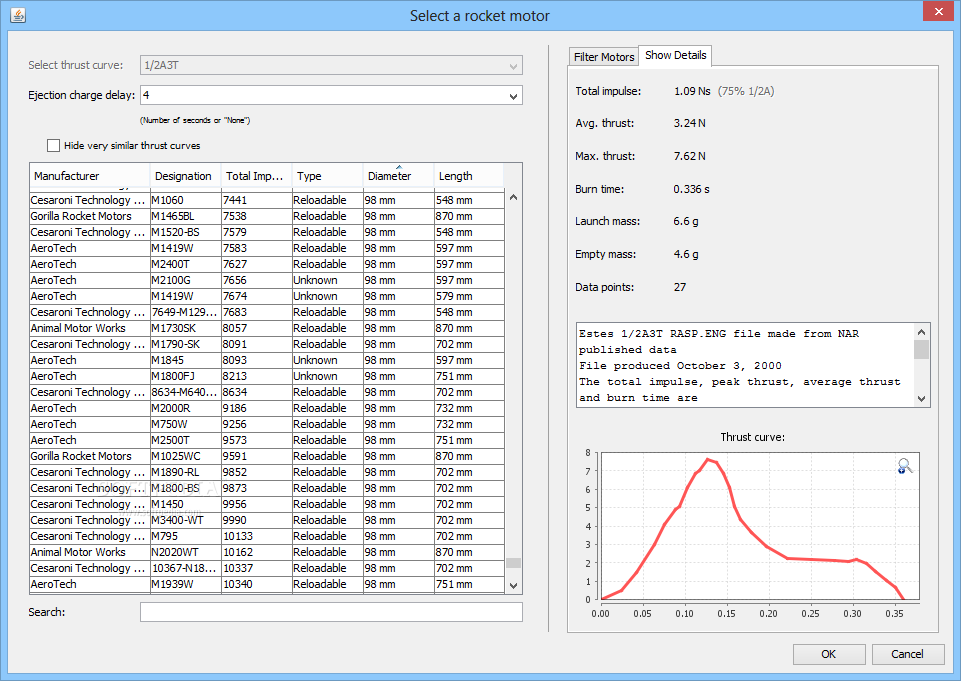Image resolution: width=961 pixels, height=681 pixels.
Task: Click total impulse cell 7583
Action: pos(256,248)
